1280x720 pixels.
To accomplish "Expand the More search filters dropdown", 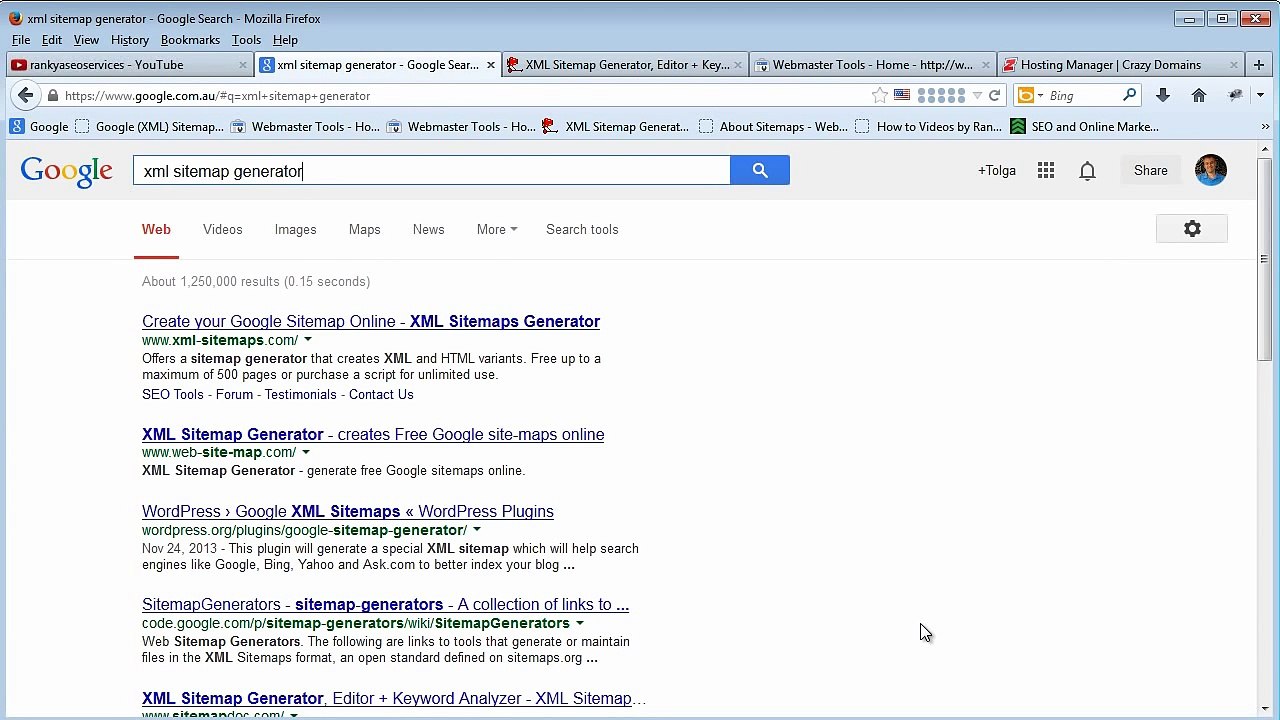I will coord(497,230).
